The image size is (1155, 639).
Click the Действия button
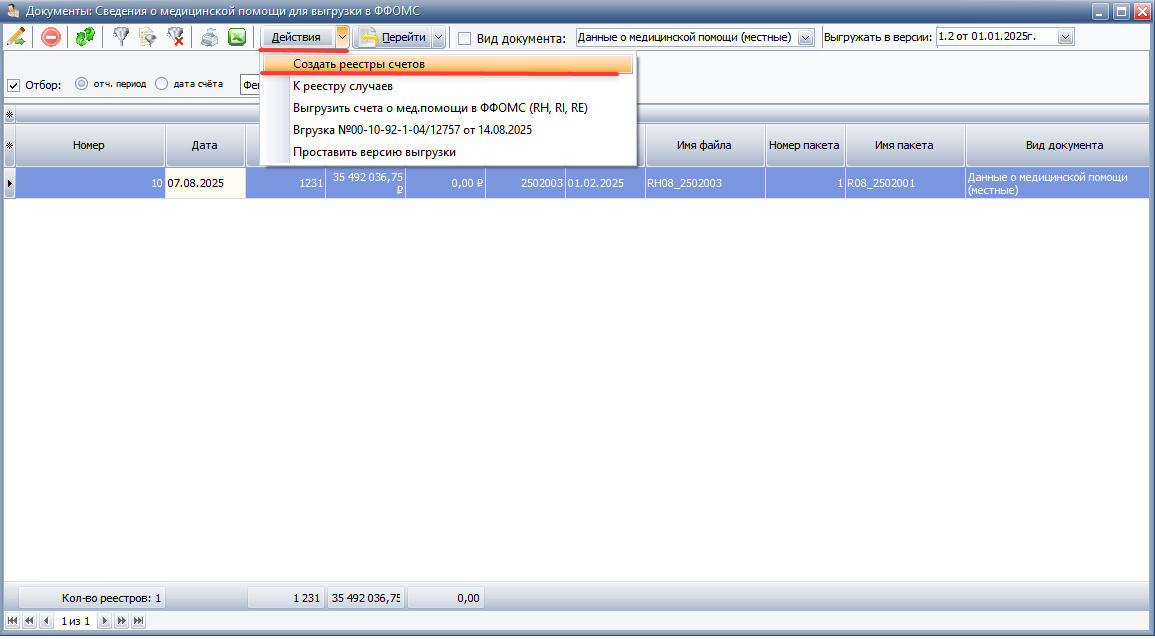[x=296, y=38]
